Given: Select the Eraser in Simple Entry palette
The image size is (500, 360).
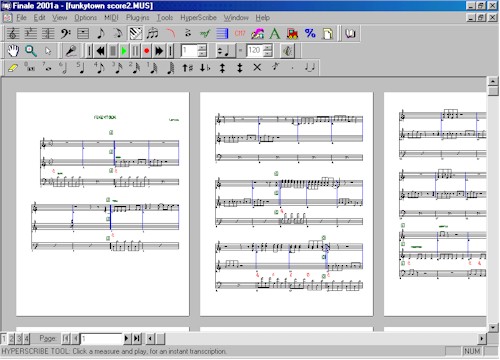Looking at the screenshot, I should [x=12, y=68].
